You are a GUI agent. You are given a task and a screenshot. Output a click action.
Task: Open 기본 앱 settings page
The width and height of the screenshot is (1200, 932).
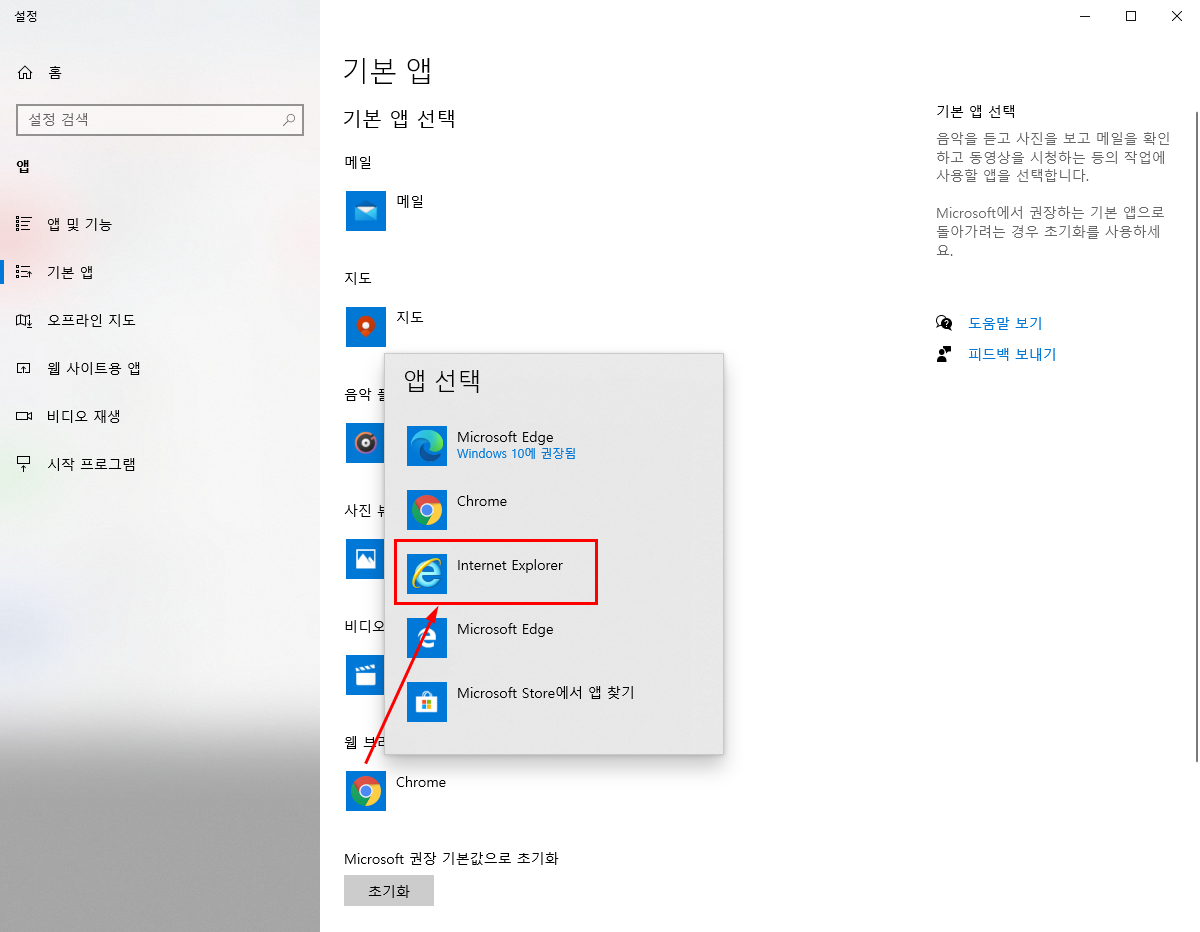[x=160, y=272]
